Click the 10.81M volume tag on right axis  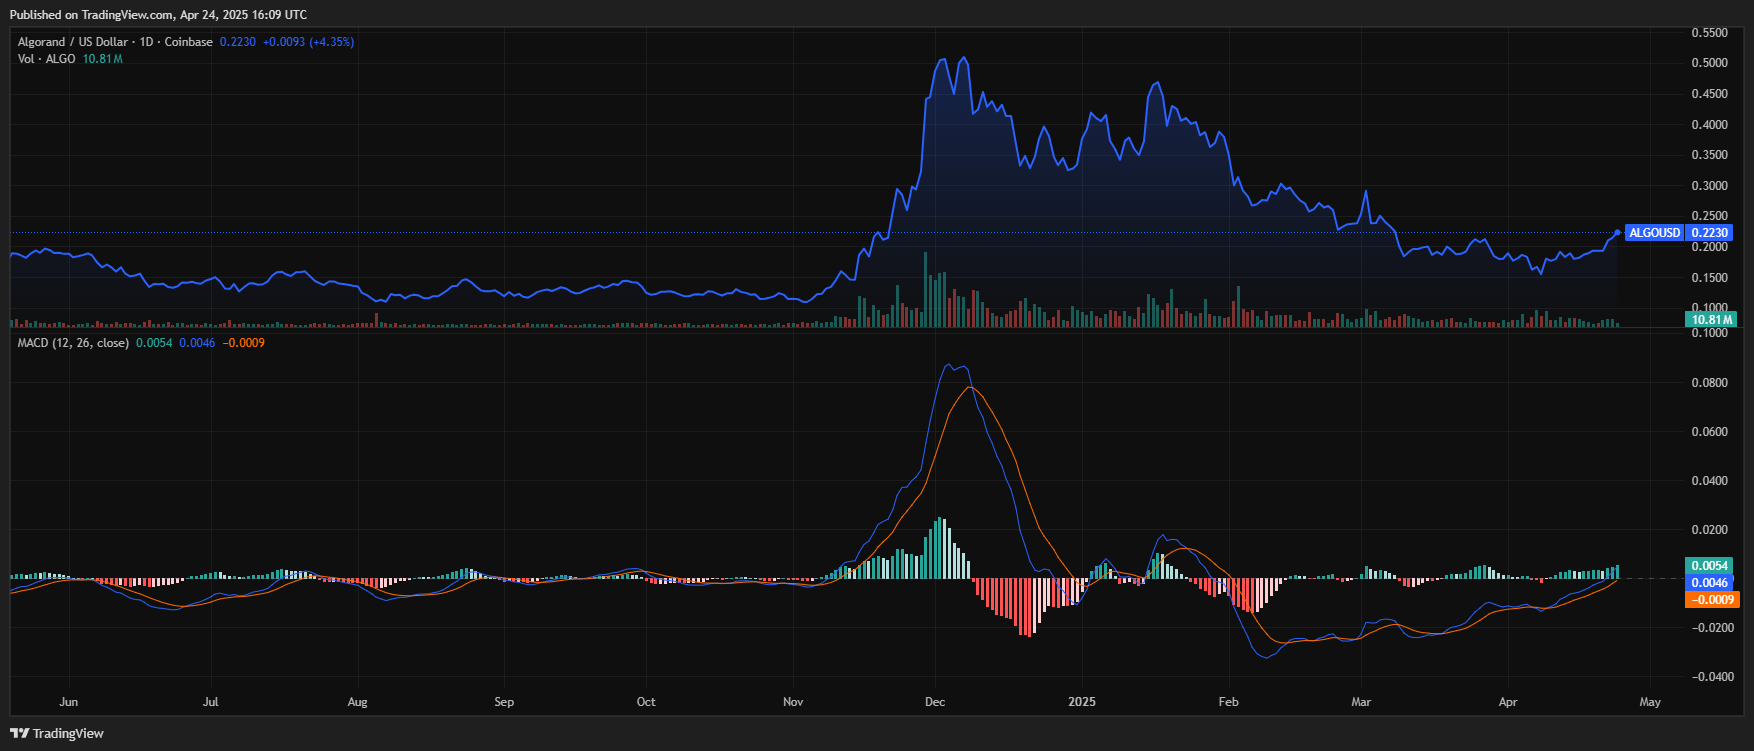[x=1710, y=320]
